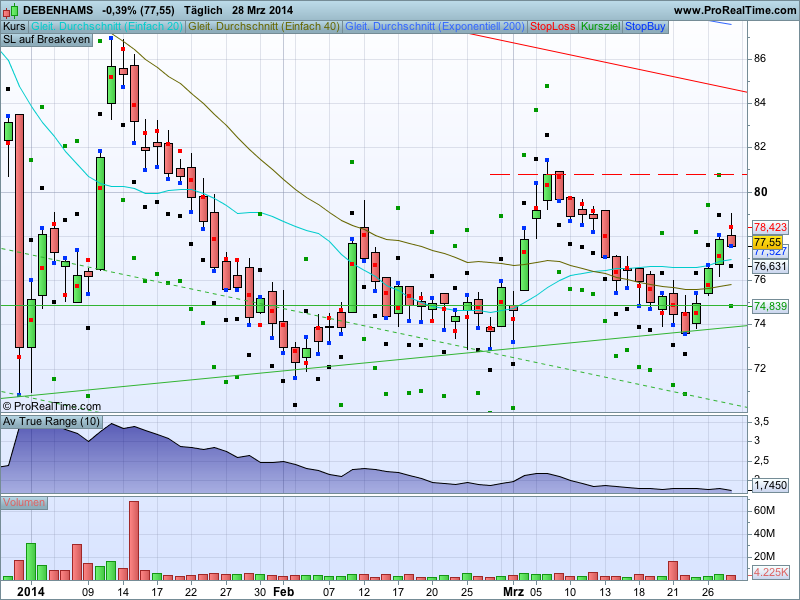Open the Gleit. Durchschnitt (Einfach 20) settings

(x=107, y=26)
